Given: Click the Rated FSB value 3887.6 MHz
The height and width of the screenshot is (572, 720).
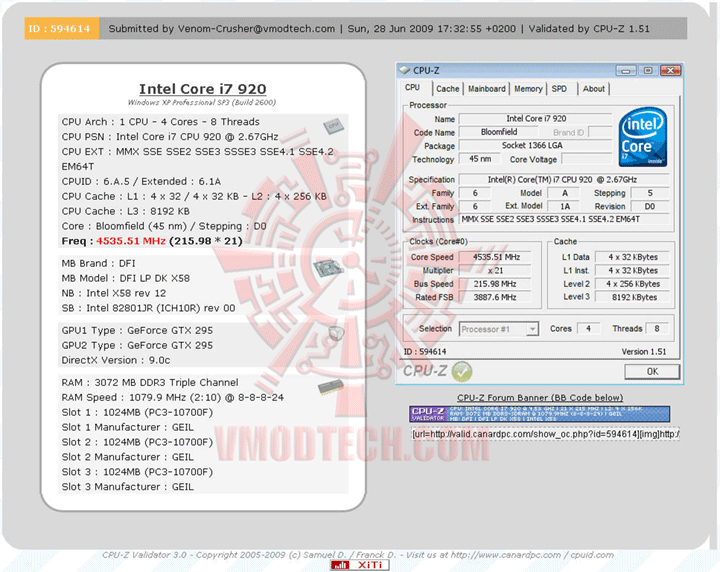Looking at the screenshot, I should pos(496,297).
